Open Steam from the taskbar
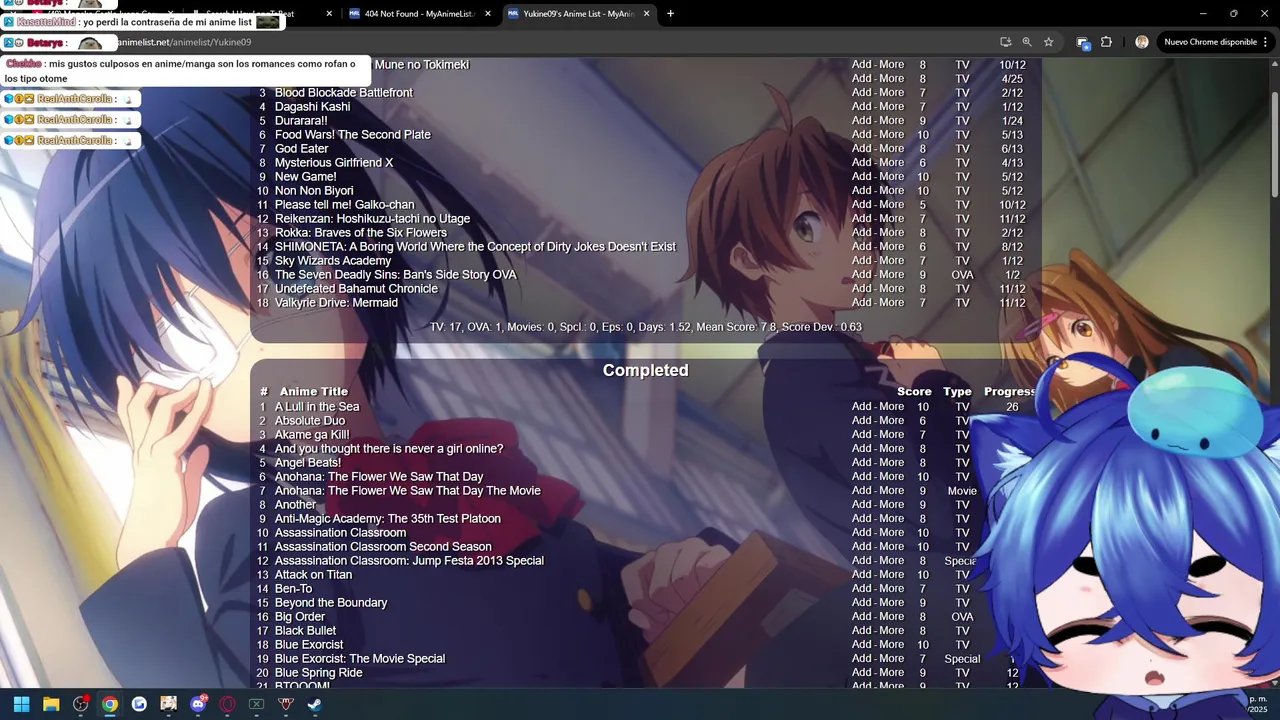This screenshot has height=720, width=1280. (315, 704)
